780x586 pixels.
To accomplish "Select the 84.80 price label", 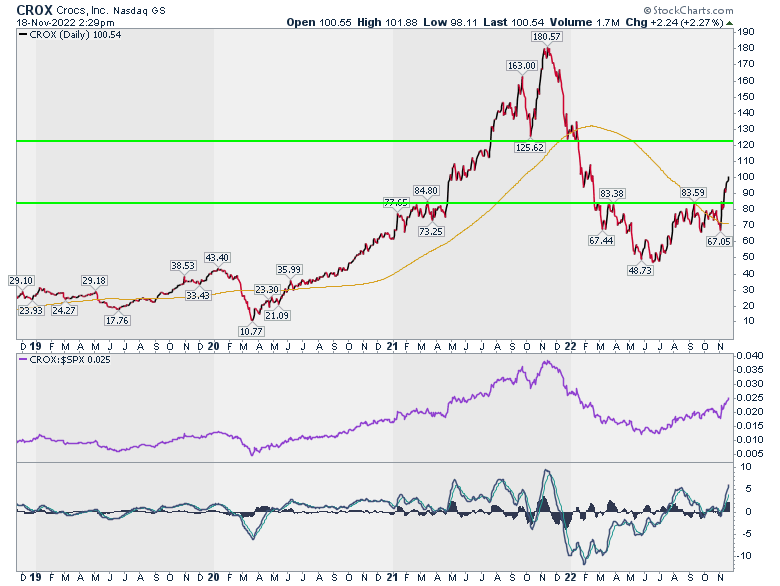I will (426, 191).
